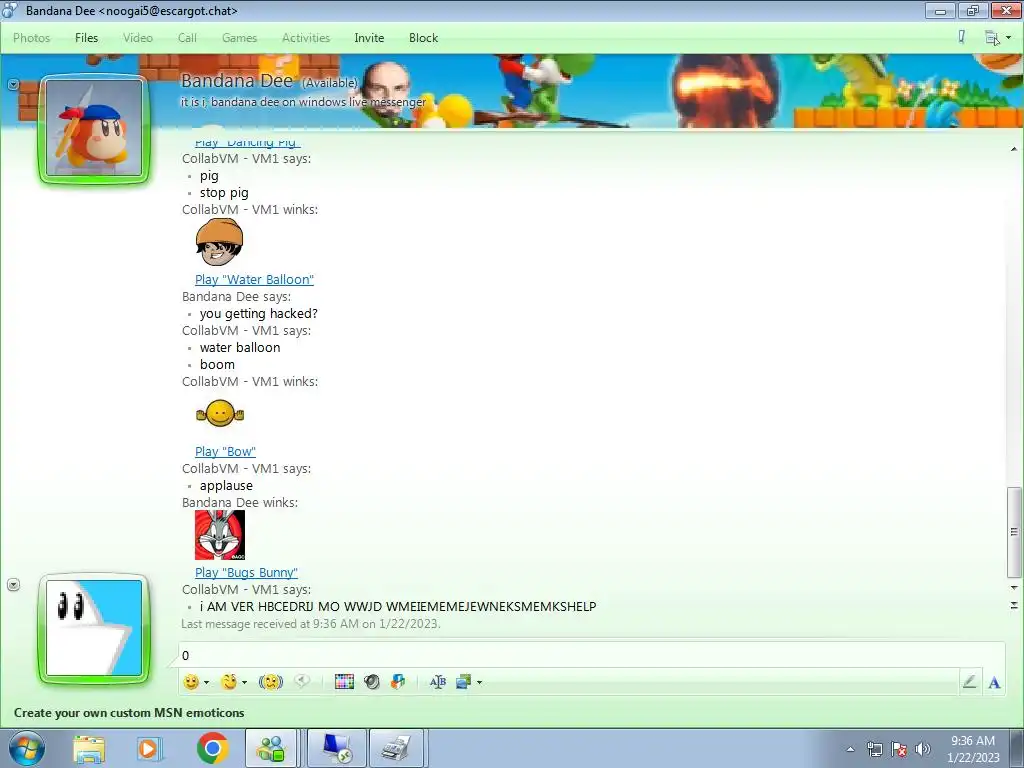Click Bandana Dee's avatar picture
This screenshot has height=768, width=1024.
point(94,128)
